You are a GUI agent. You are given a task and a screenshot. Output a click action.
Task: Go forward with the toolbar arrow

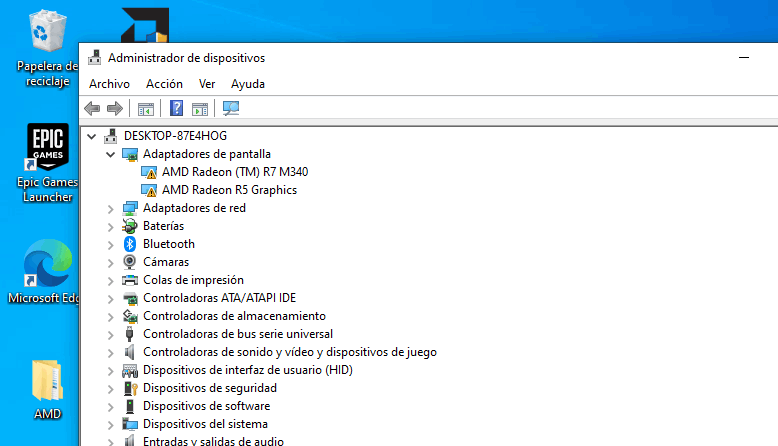pos(115,108)
